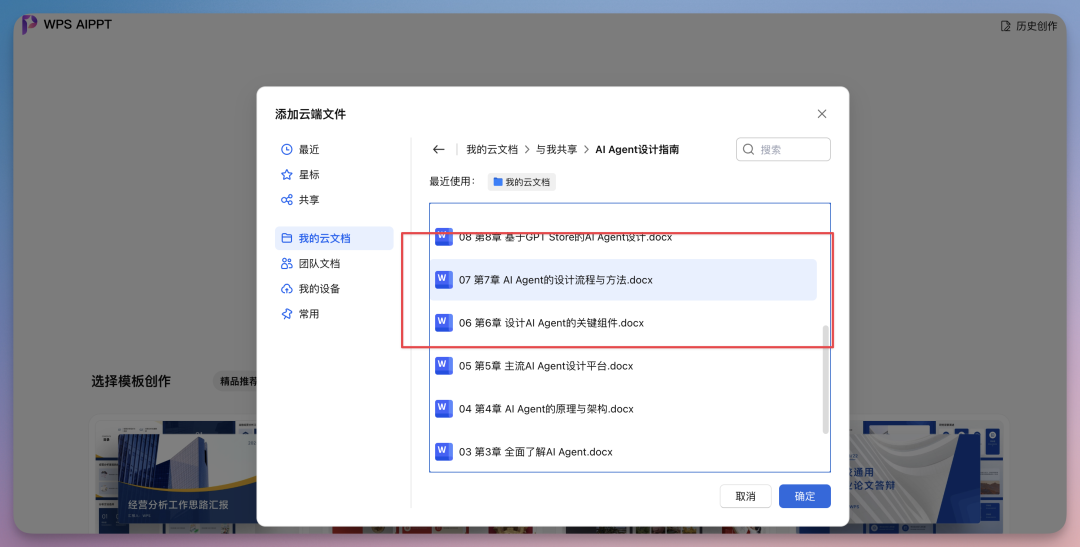This screenshot has width=1080, height=547.
Task: Select 04 第4章 AI Agent的原理与架构.docx
Action: click(623, 409)
